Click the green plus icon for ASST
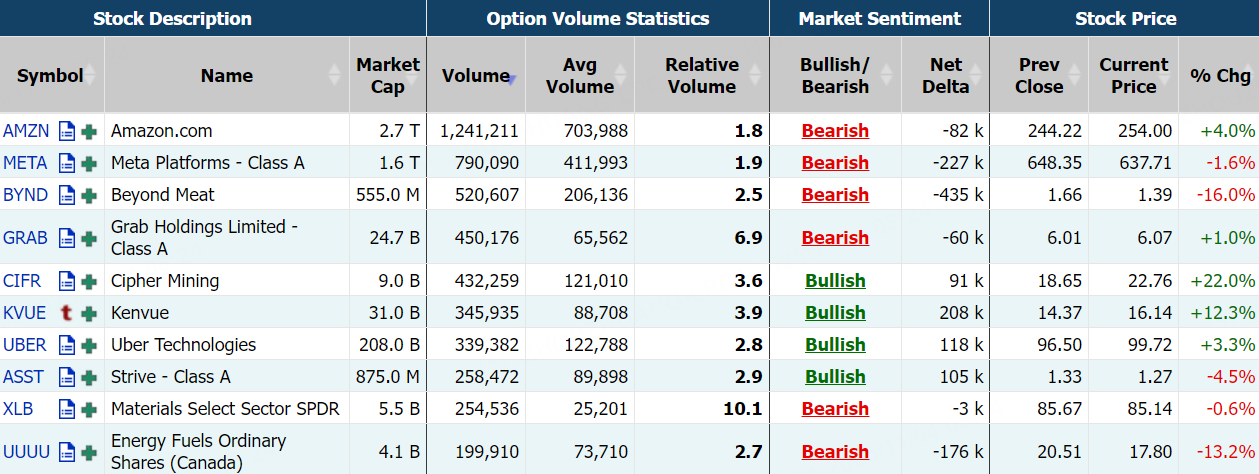The image size is (1259, 474). coord(89,377)
